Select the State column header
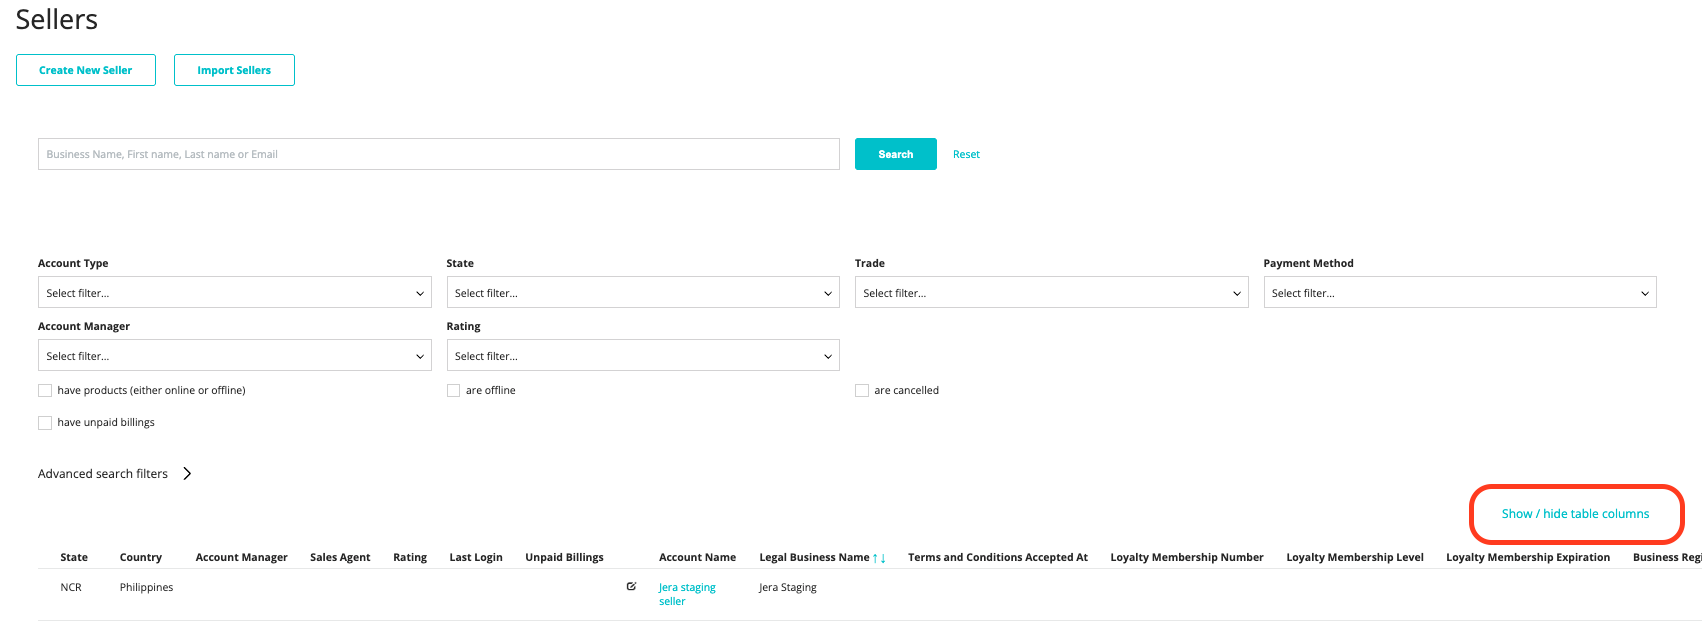 (74, 558)
